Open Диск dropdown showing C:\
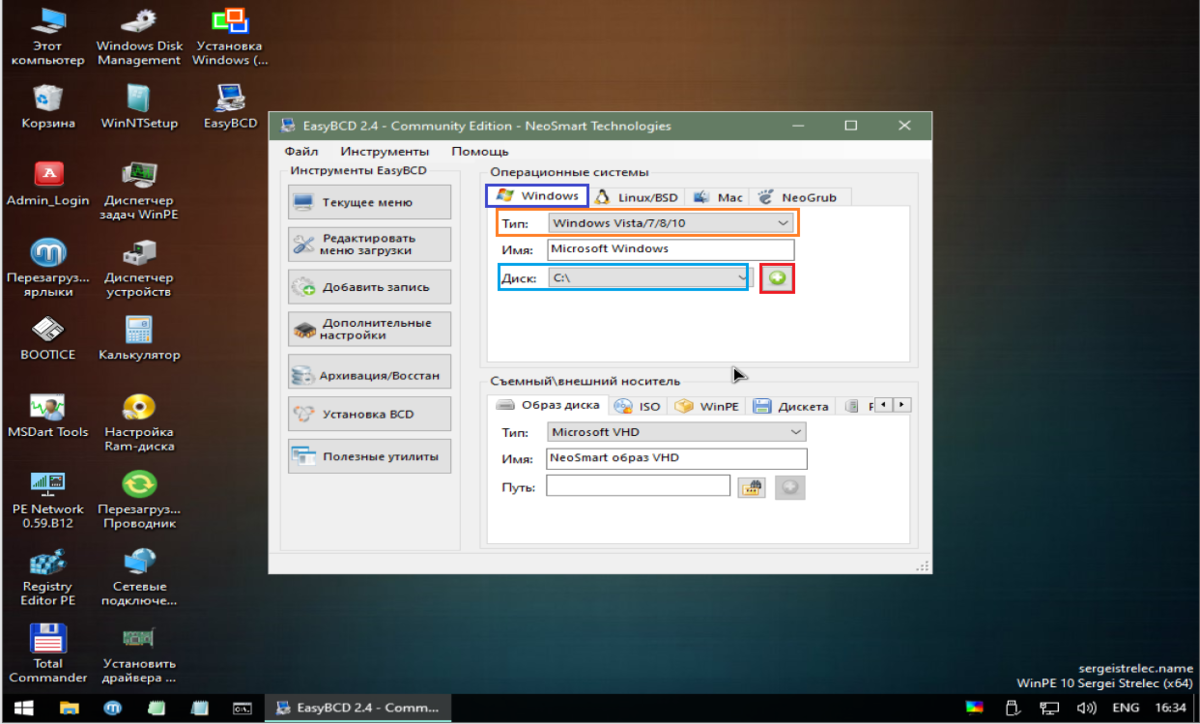 click(648, 278)
